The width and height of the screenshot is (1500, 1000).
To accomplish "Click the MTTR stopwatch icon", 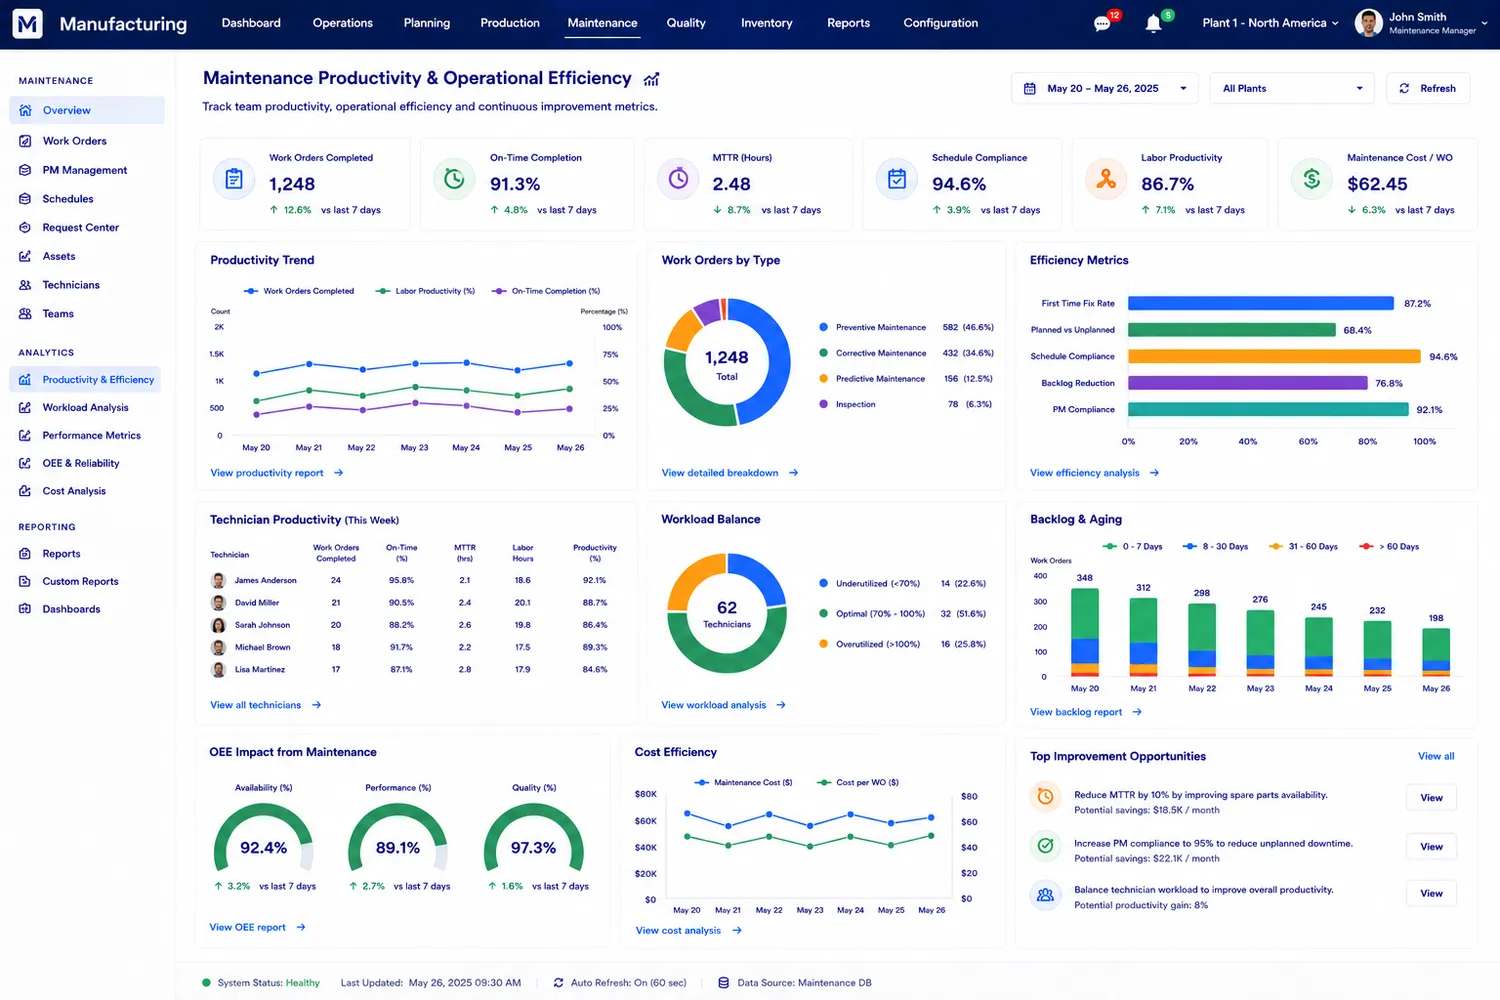I will 678,180.
